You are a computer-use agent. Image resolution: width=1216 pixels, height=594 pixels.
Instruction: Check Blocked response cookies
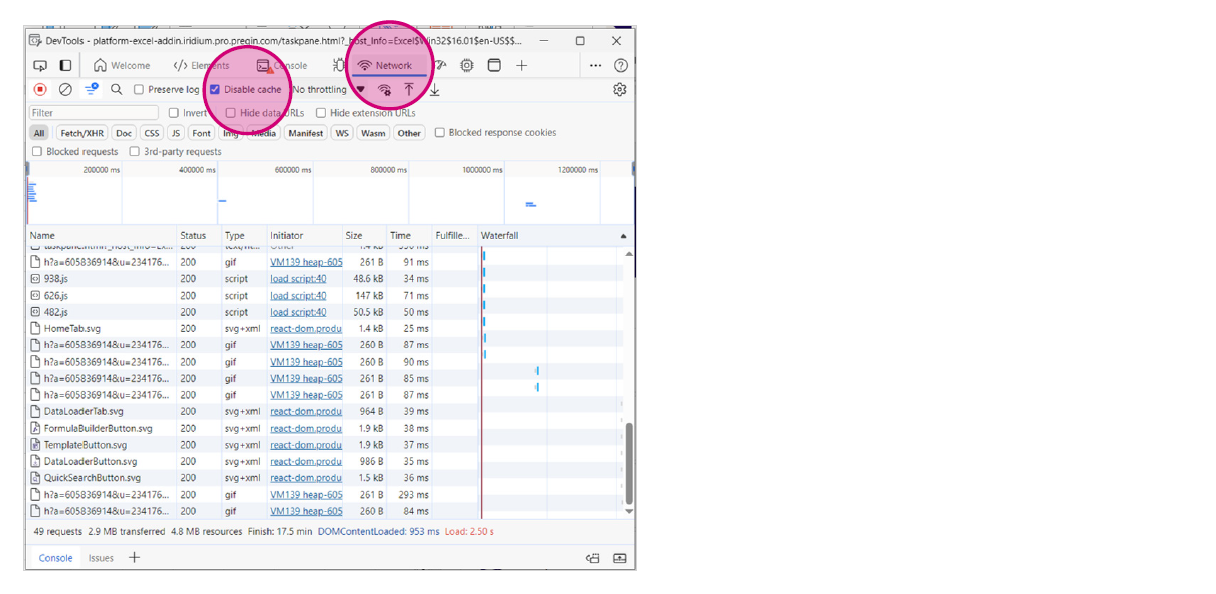coord(440,132)
